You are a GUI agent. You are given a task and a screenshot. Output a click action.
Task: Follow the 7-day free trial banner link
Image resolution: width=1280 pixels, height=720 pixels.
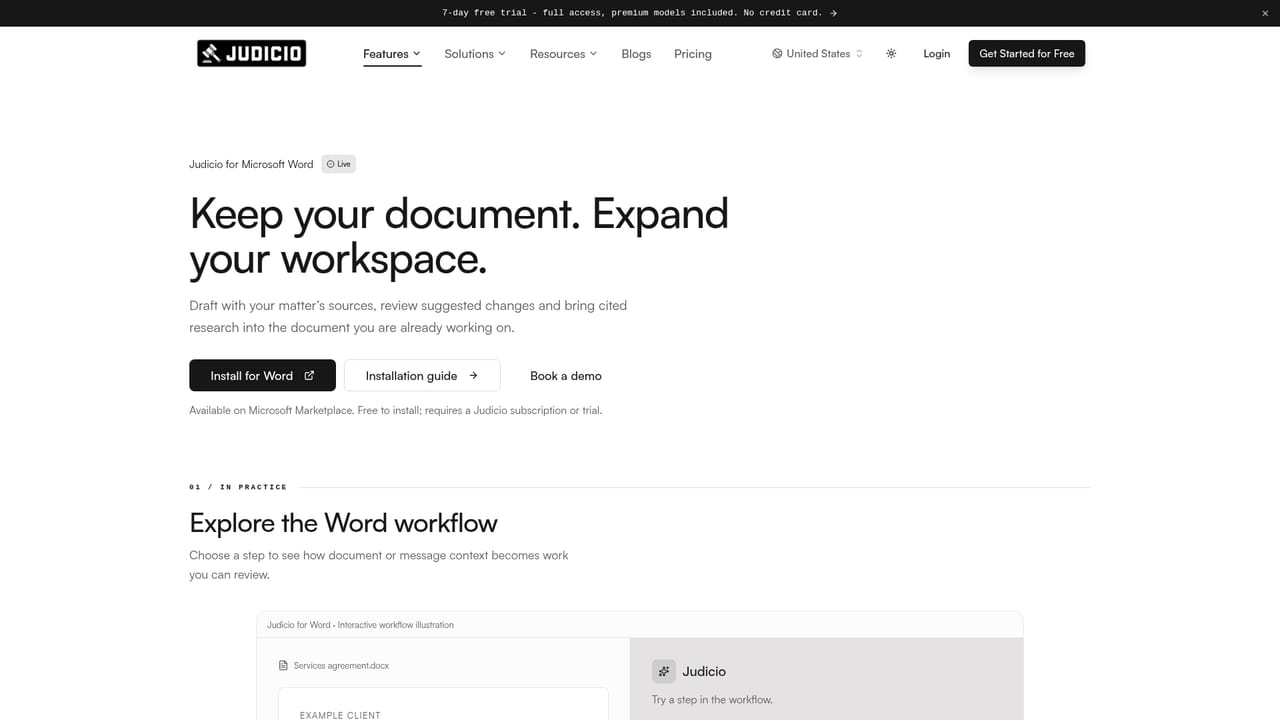pos(640,13)
